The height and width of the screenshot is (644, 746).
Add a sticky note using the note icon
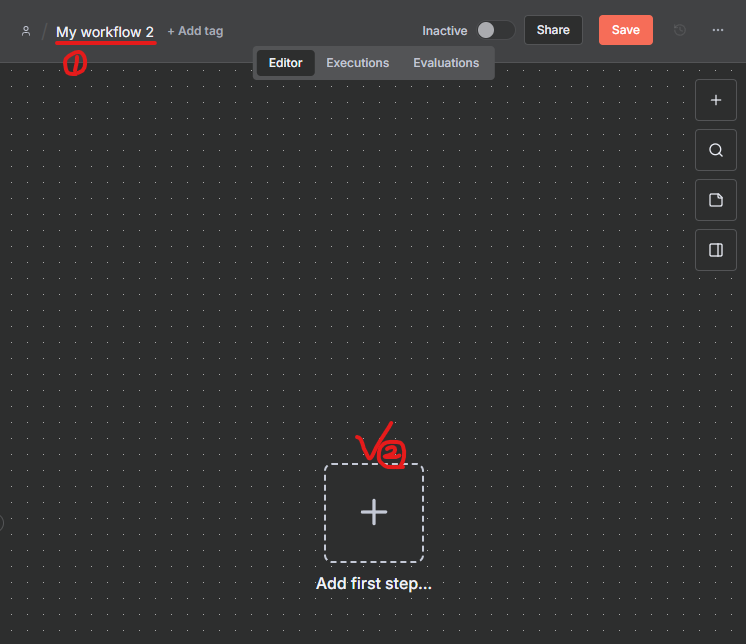click(x=716, y=200)
